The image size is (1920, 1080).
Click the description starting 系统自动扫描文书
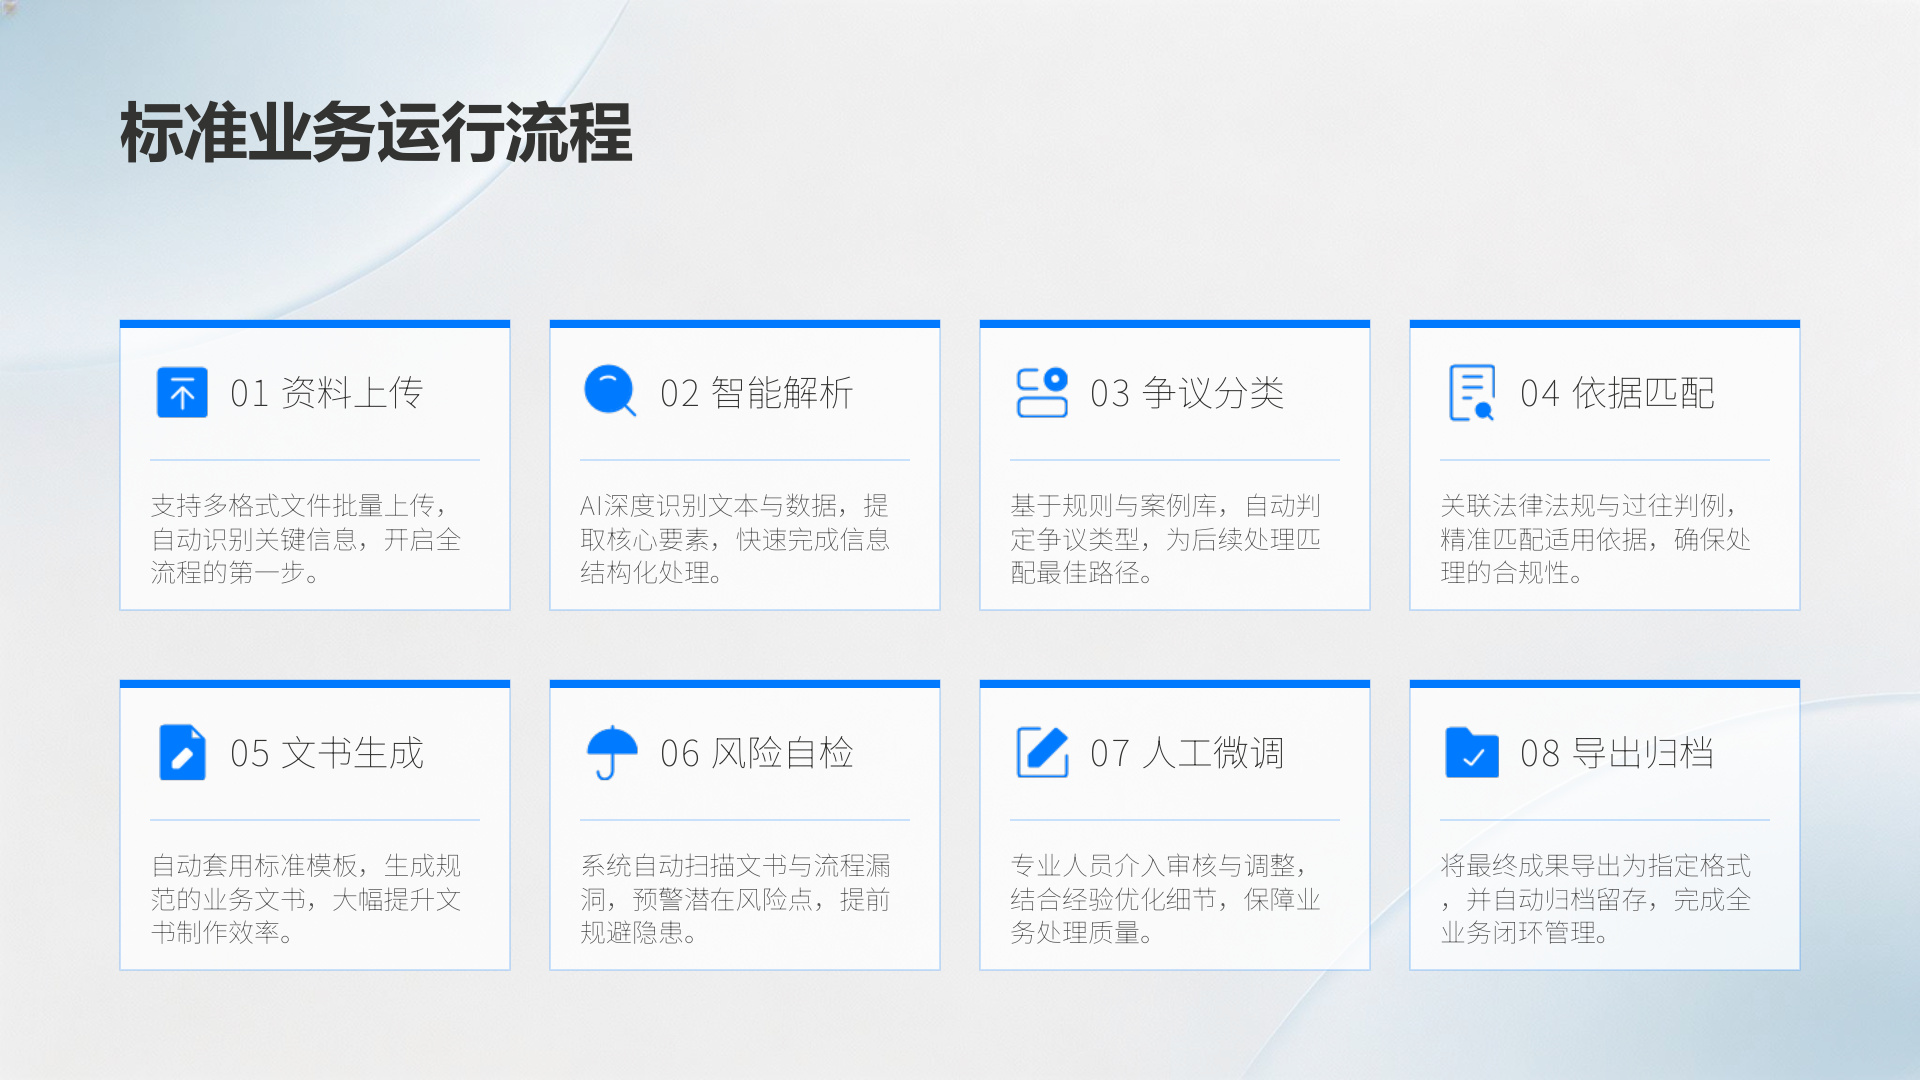pos(735,899)
